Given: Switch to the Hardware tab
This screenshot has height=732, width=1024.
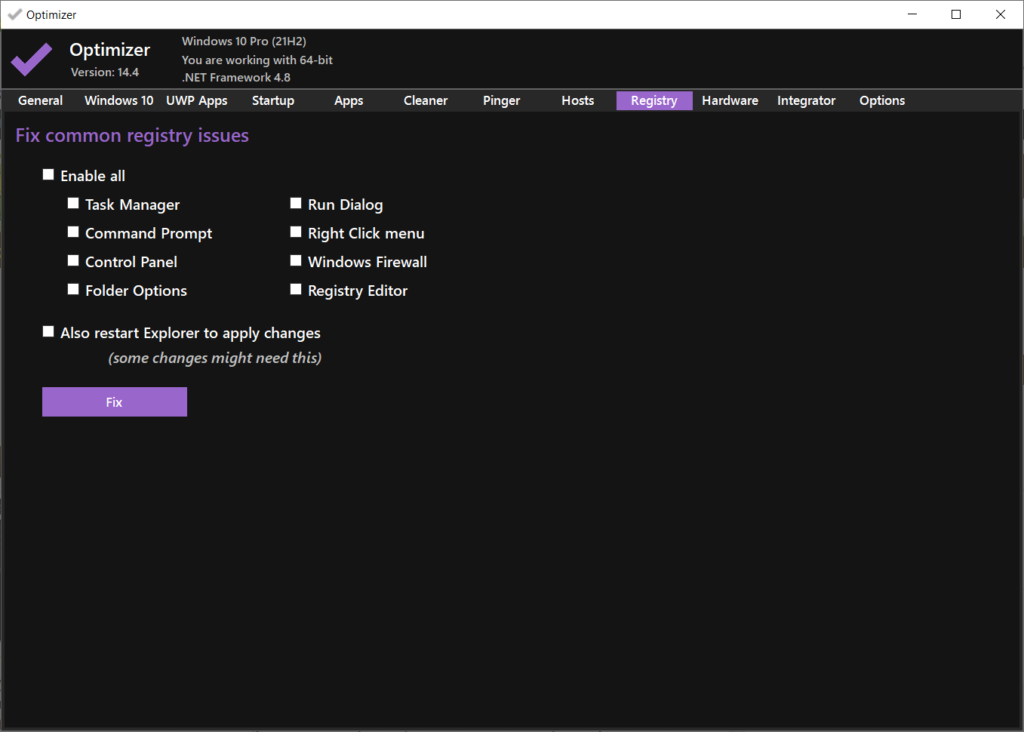Looking at the screenshot, I should coord(730,101).
